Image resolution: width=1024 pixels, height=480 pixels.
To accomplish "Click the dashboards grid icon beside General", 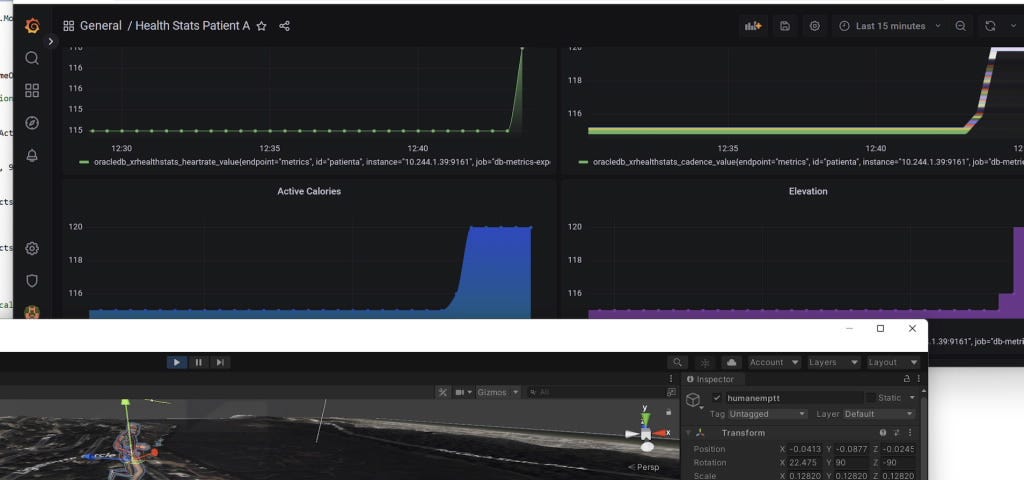I will tap(69, 26).
